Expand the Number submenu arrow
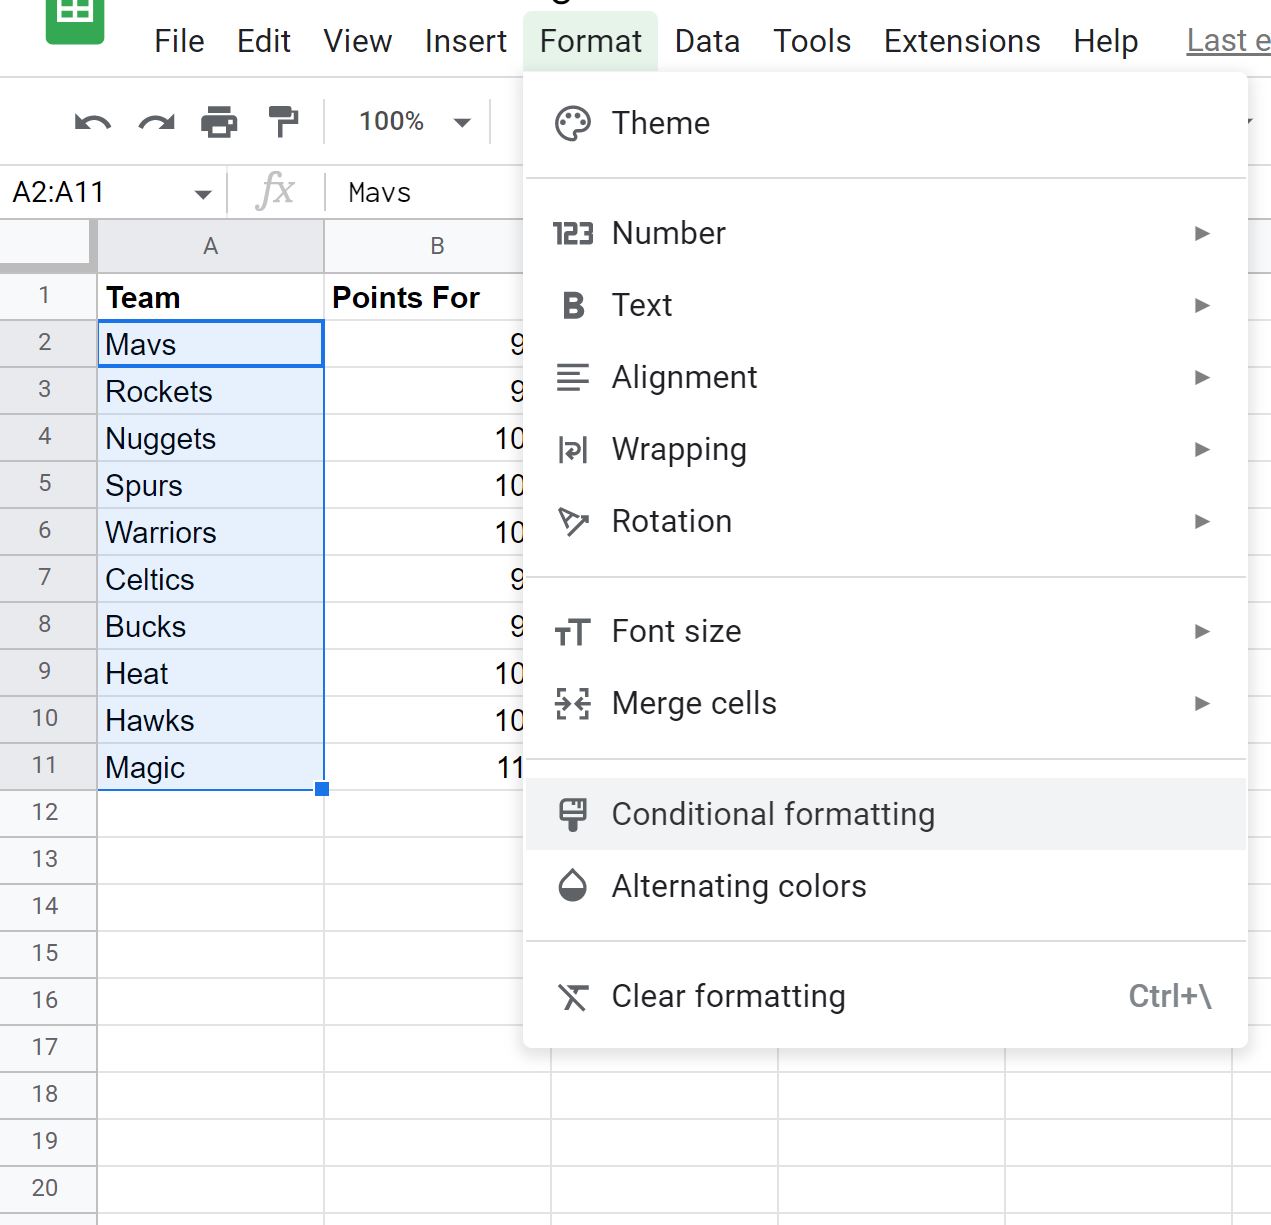Screen dimensions: 1271x1225 (x=1203, y=233)
